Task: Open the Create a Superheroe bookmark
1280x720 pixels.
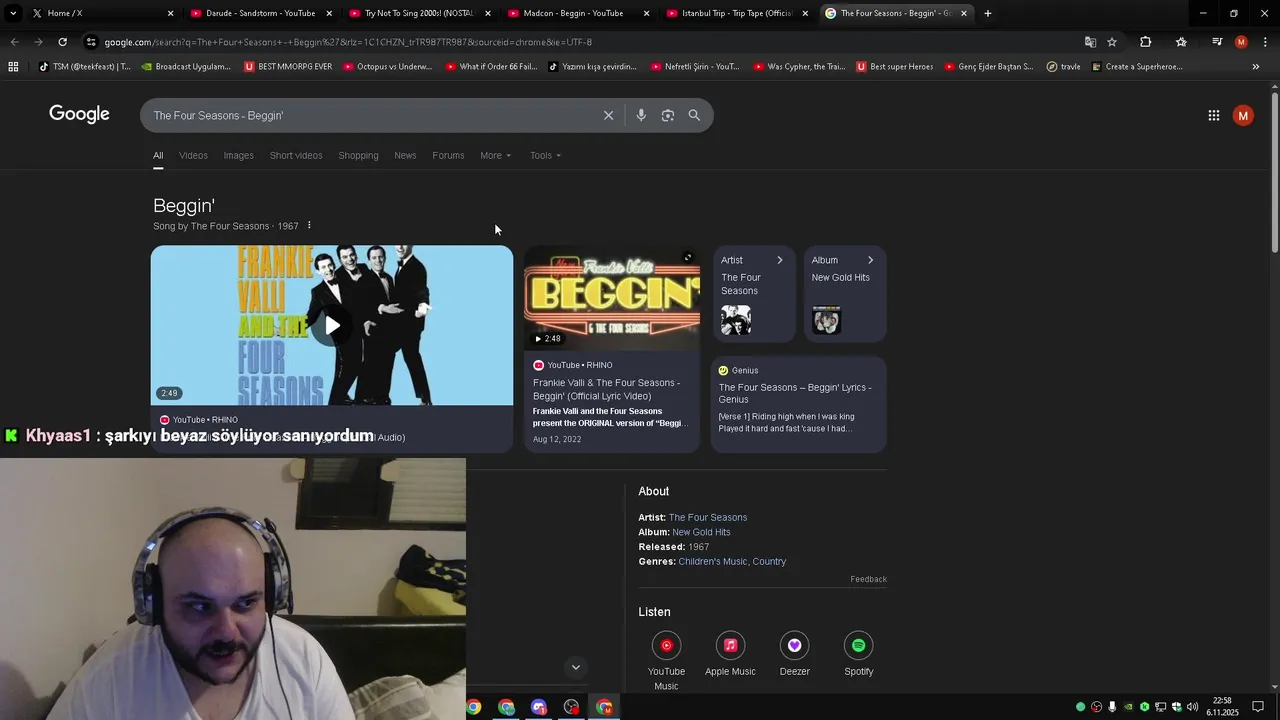Action: tap(1136, 67)
